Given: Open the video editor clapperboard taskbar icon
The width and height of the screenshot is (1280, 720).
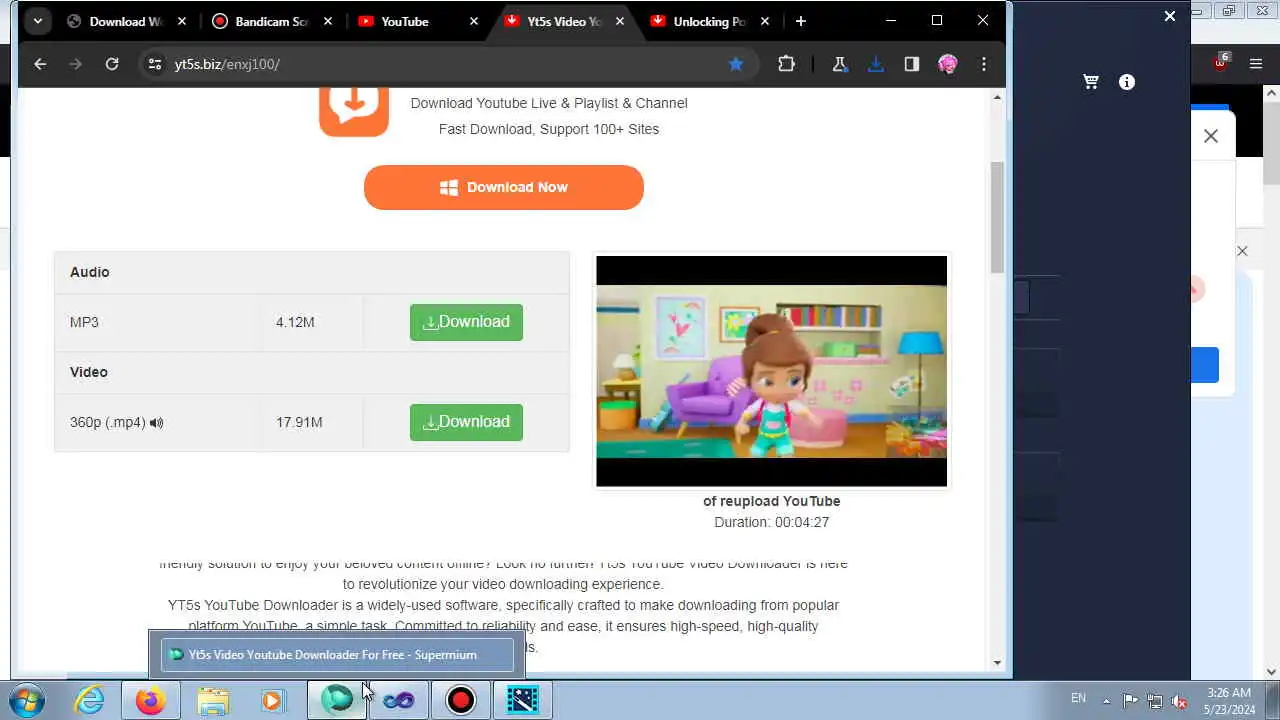Looking at the screenshot, I should click(523, 700).
